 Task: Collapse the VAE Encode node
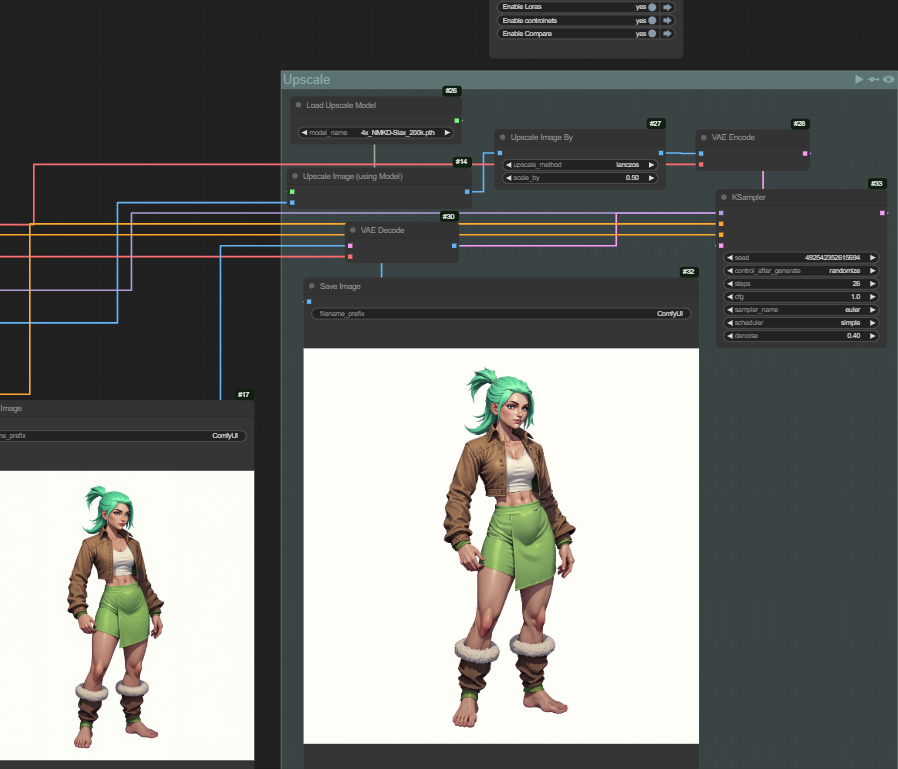pos(704,137)
